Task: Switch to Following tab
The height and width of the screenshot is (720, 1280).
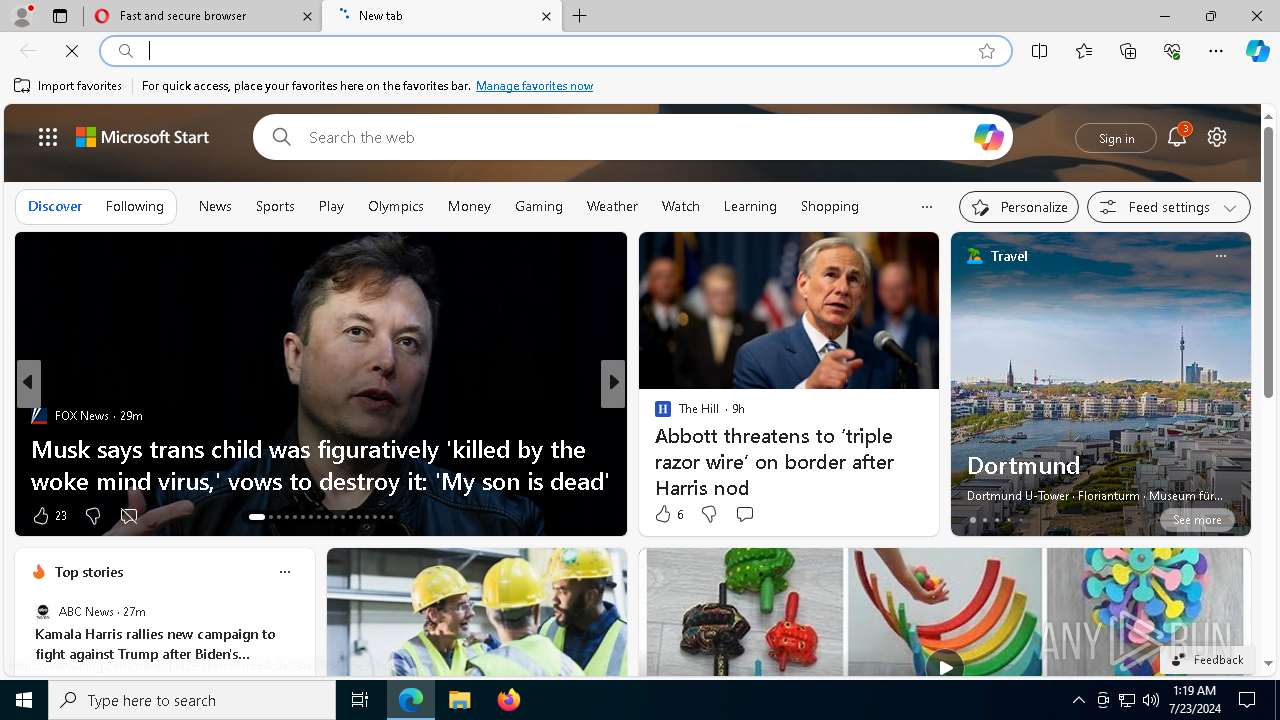Action: pos(134,206)
